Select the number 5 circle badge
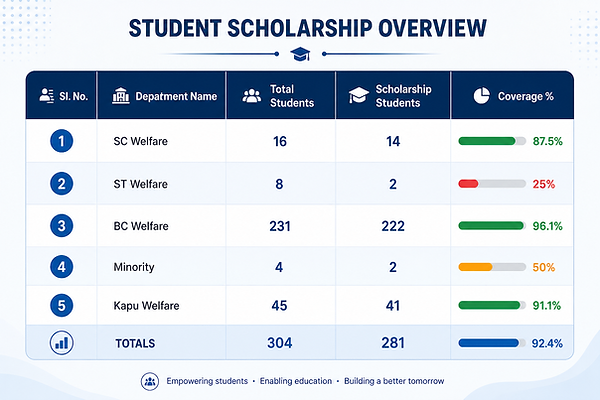The width and height of the screenshot is (600, 400). 62,305
